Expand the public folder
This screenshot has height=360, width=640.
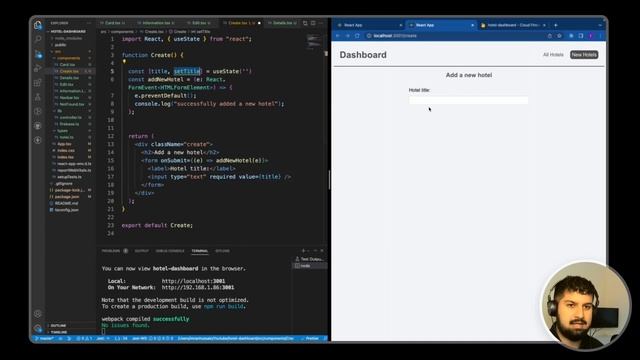[60, 45]
